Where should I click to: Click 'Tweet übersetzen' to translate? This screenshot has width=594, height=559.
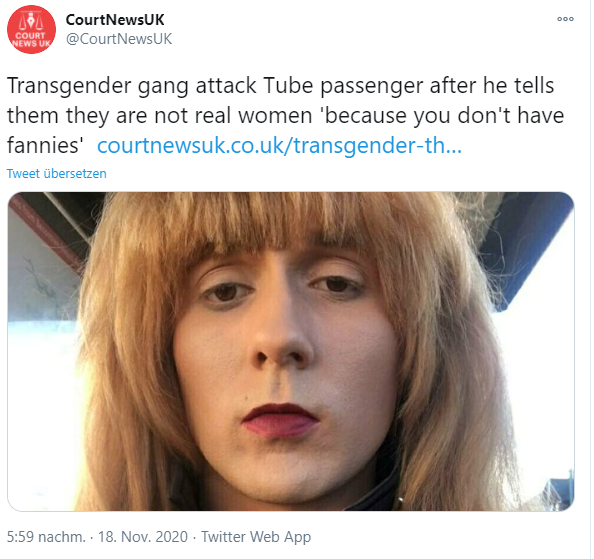(x=56, y=173)
